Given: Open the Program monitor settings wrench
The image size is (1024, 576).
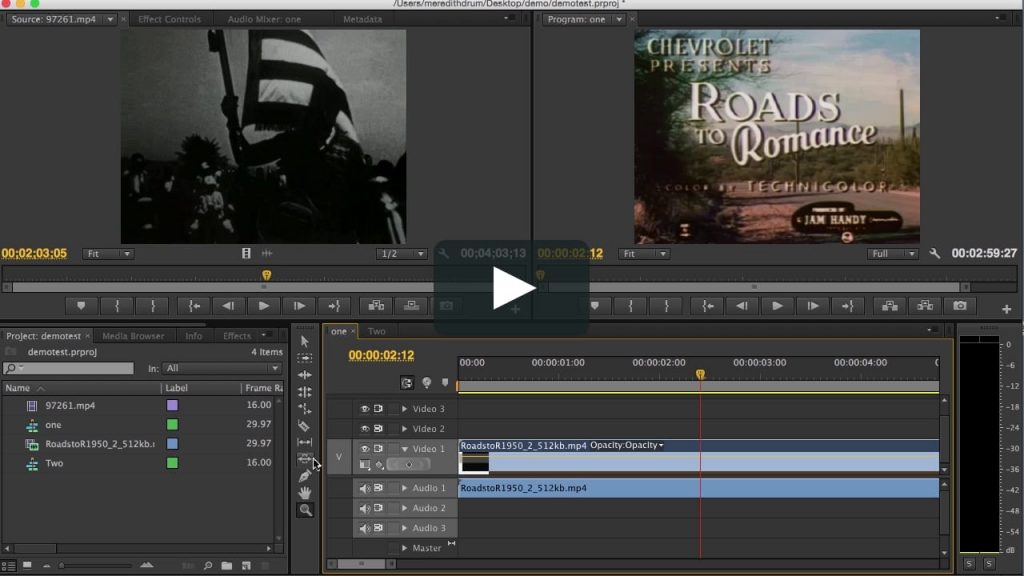Looking at the screenshot, I should 935,253.
